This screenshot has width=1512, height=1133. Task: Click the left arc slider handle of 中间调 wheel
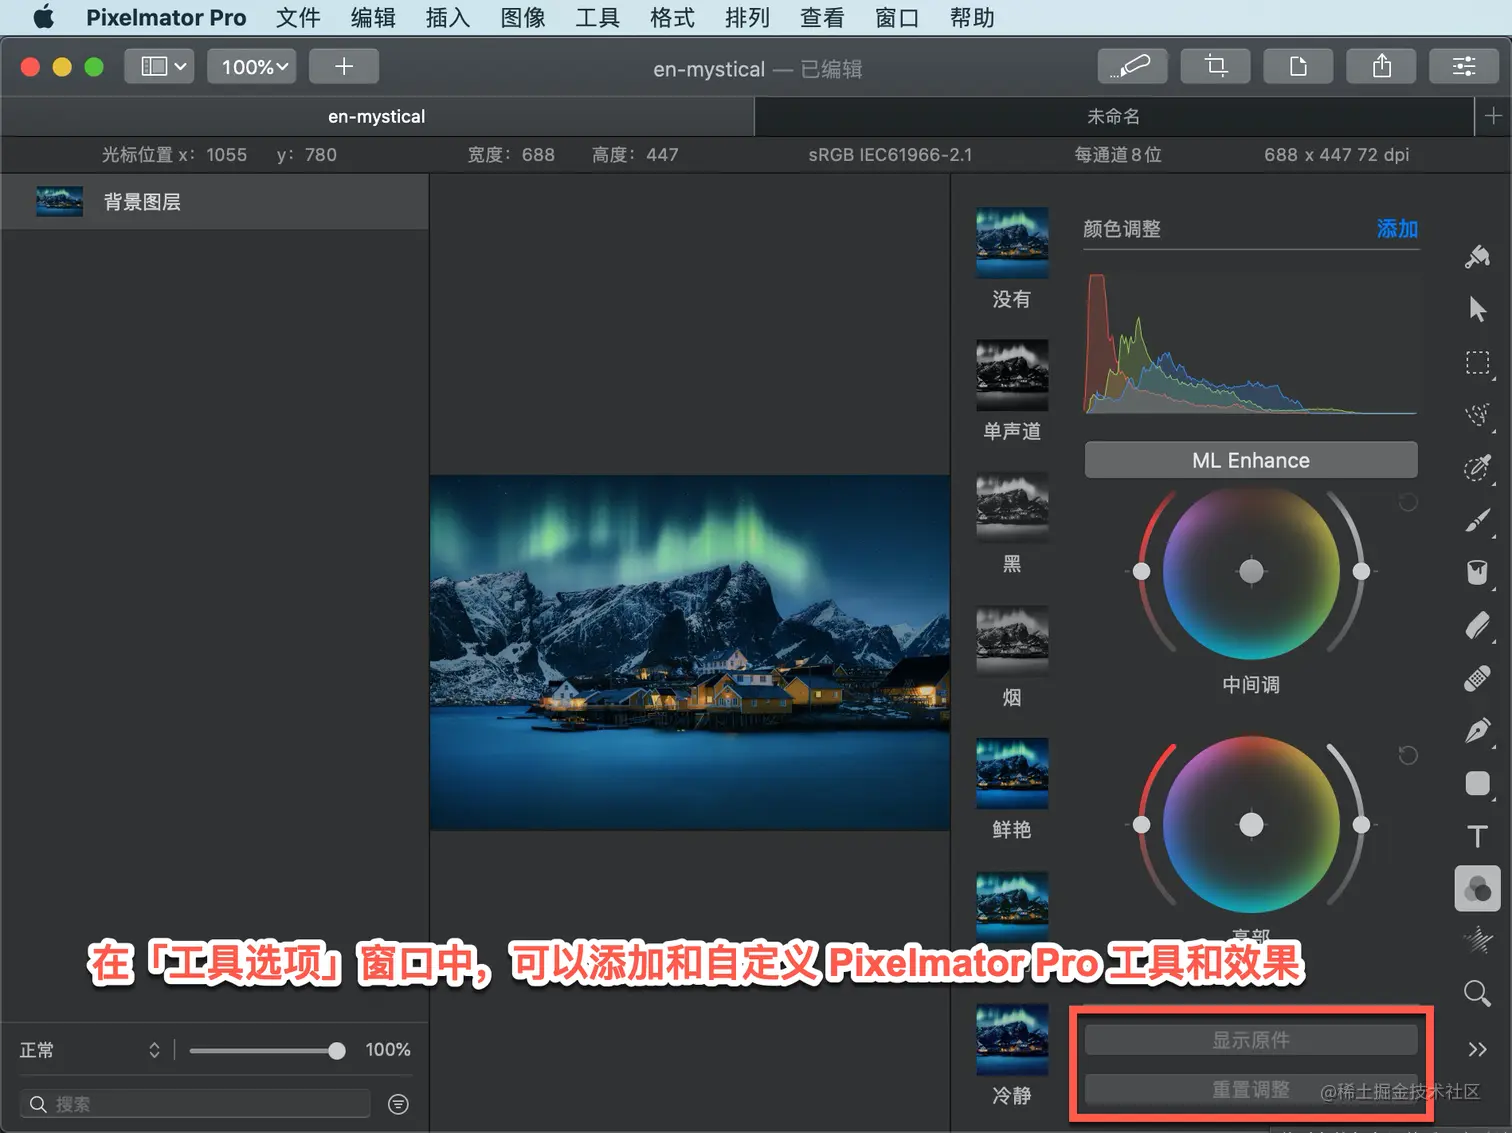1141,571
